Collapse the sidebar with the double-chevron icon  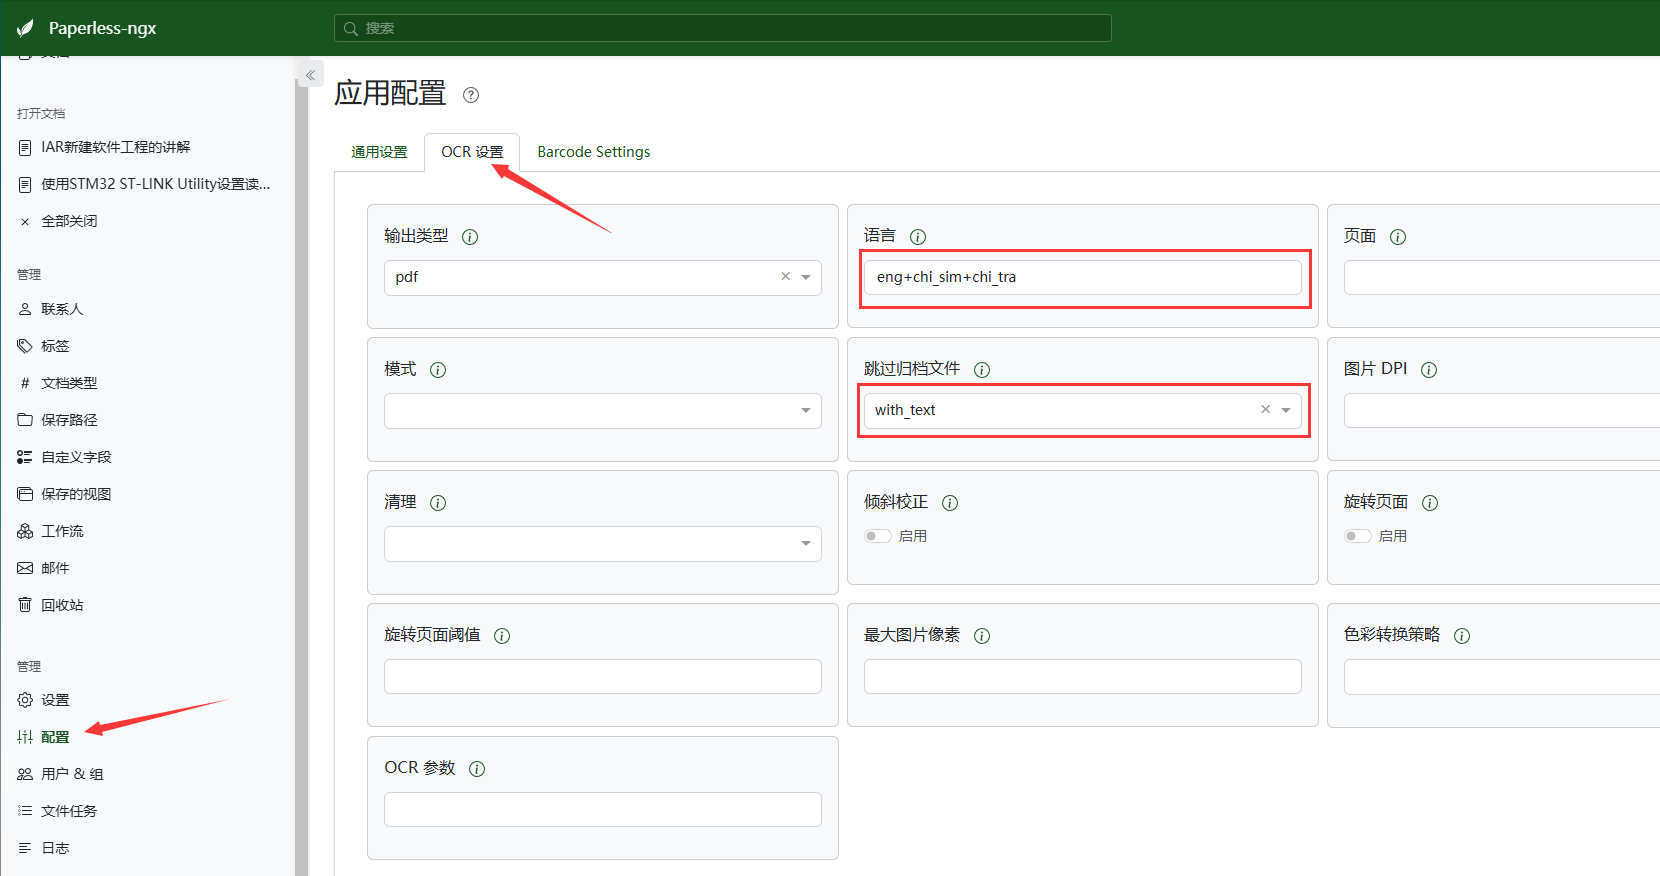click(x=311, y=75)
